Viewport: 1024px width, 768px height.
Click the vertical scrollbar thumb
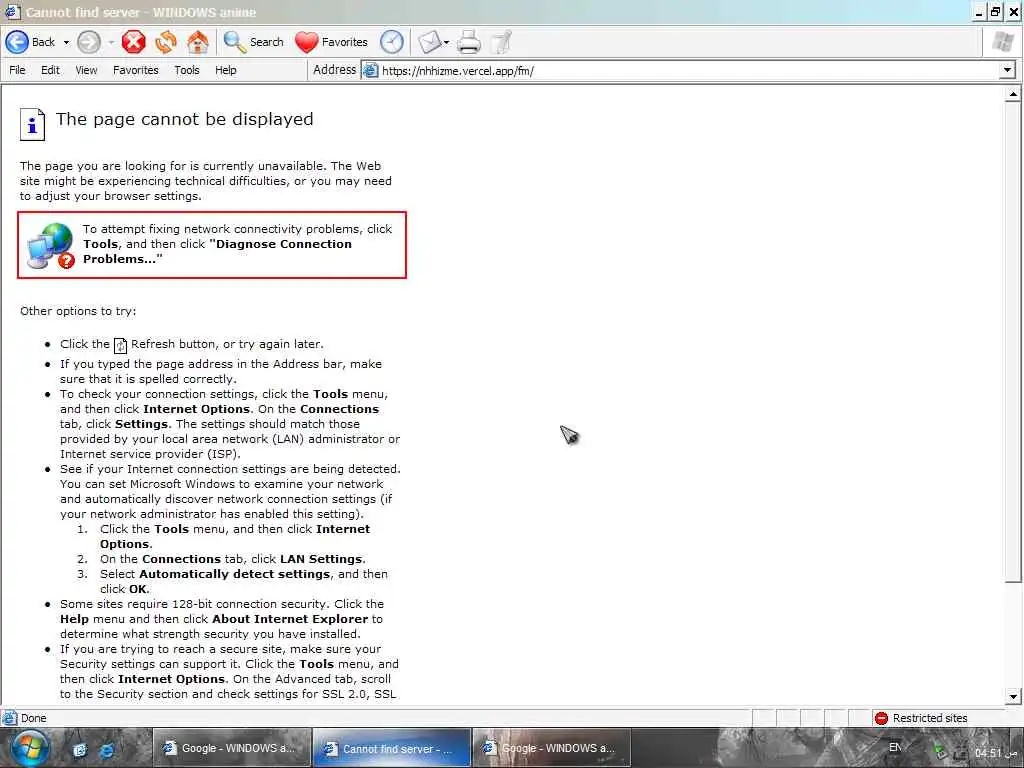pos(1012,342)
